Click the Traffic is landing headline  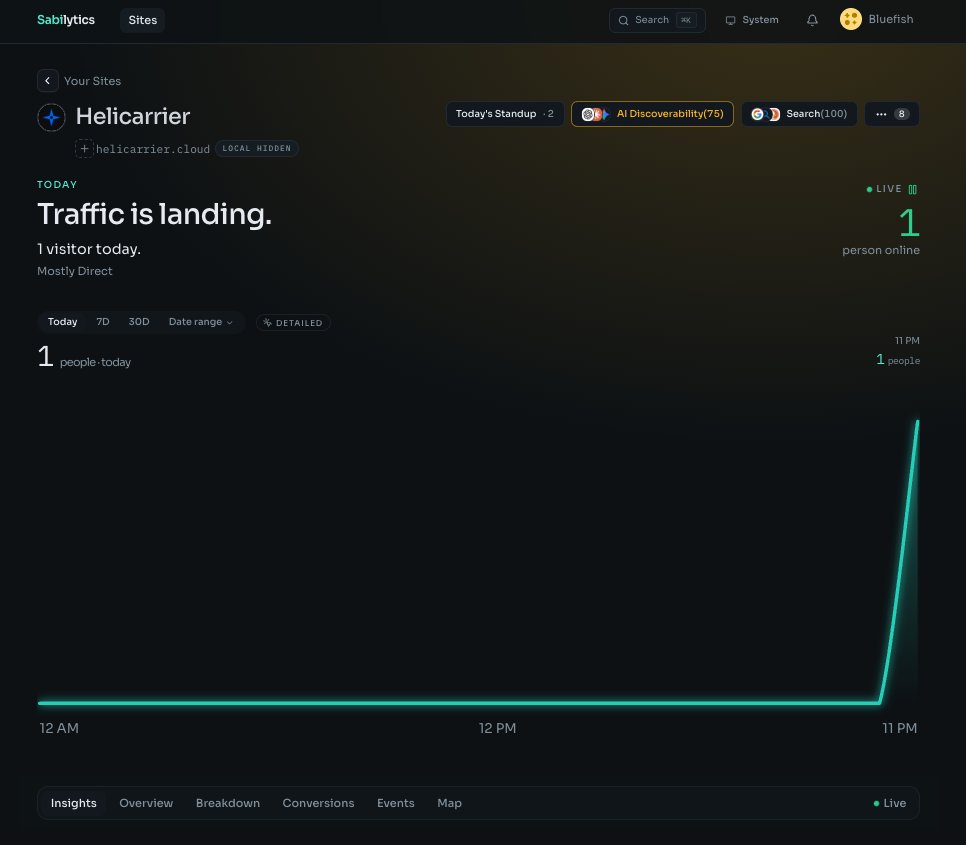coord(154,214)
